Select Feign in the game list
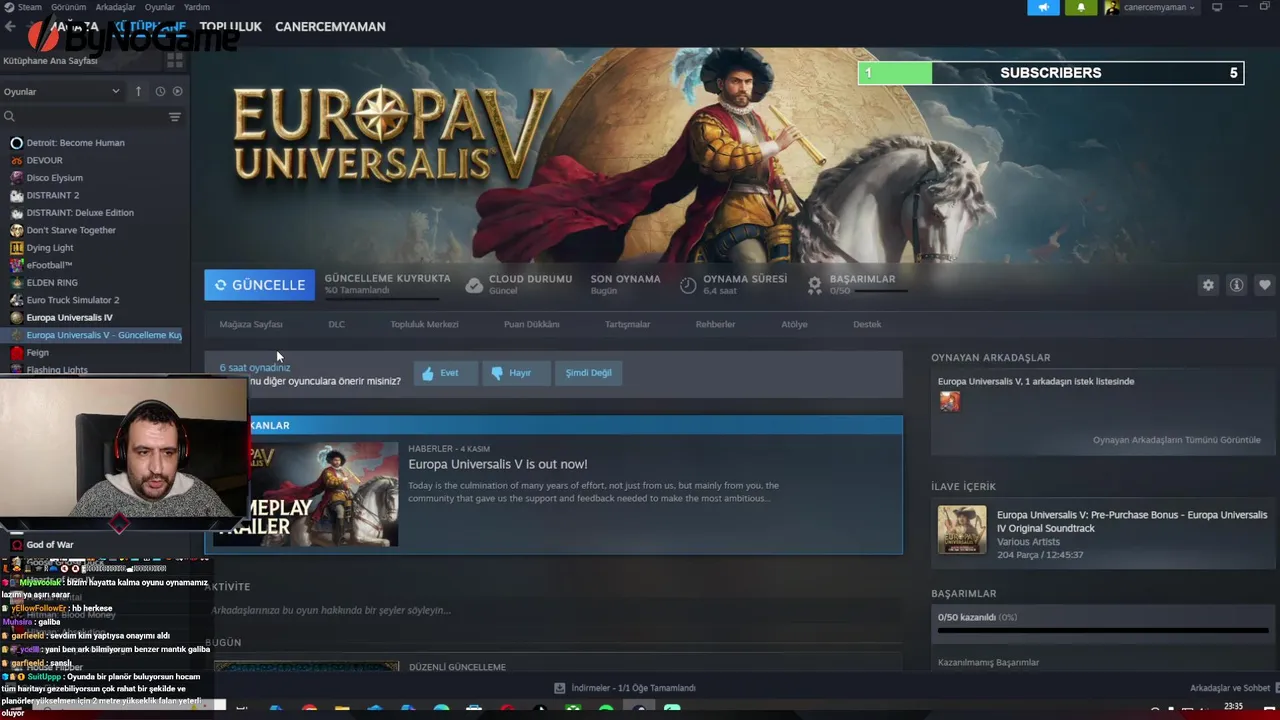Viewport: 1280px width, 720px height. click(x=37, y=353)
